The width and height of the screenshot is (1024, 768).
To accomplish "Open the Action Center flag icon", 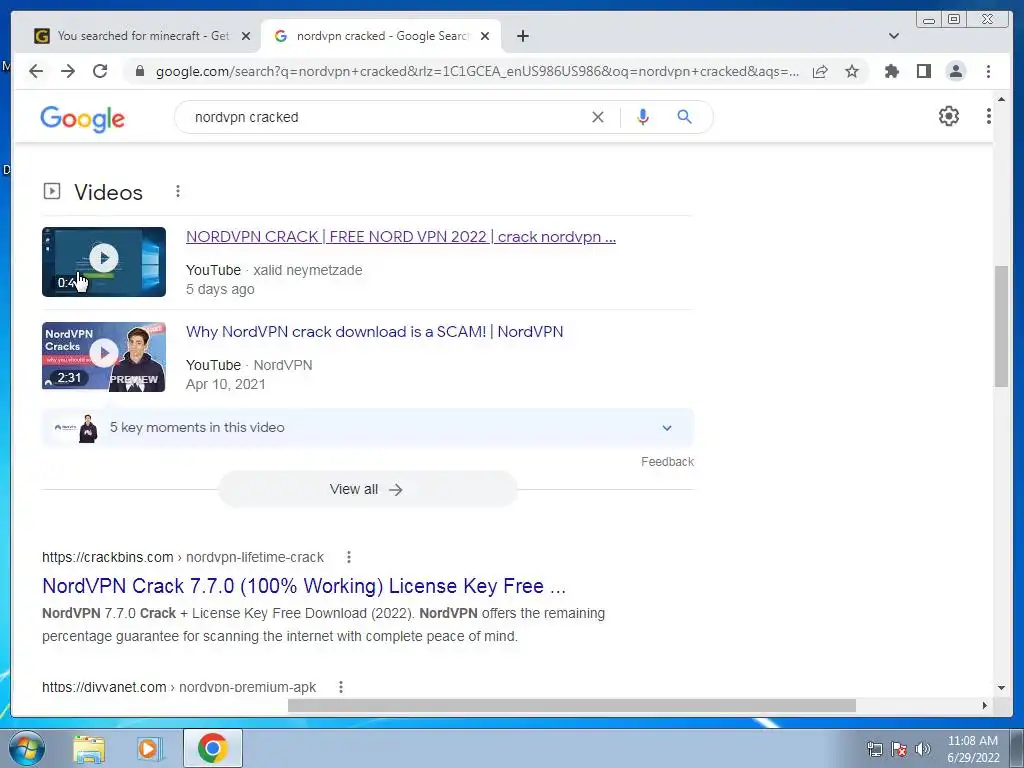I will pyautogui.click(x=899, y=749).
